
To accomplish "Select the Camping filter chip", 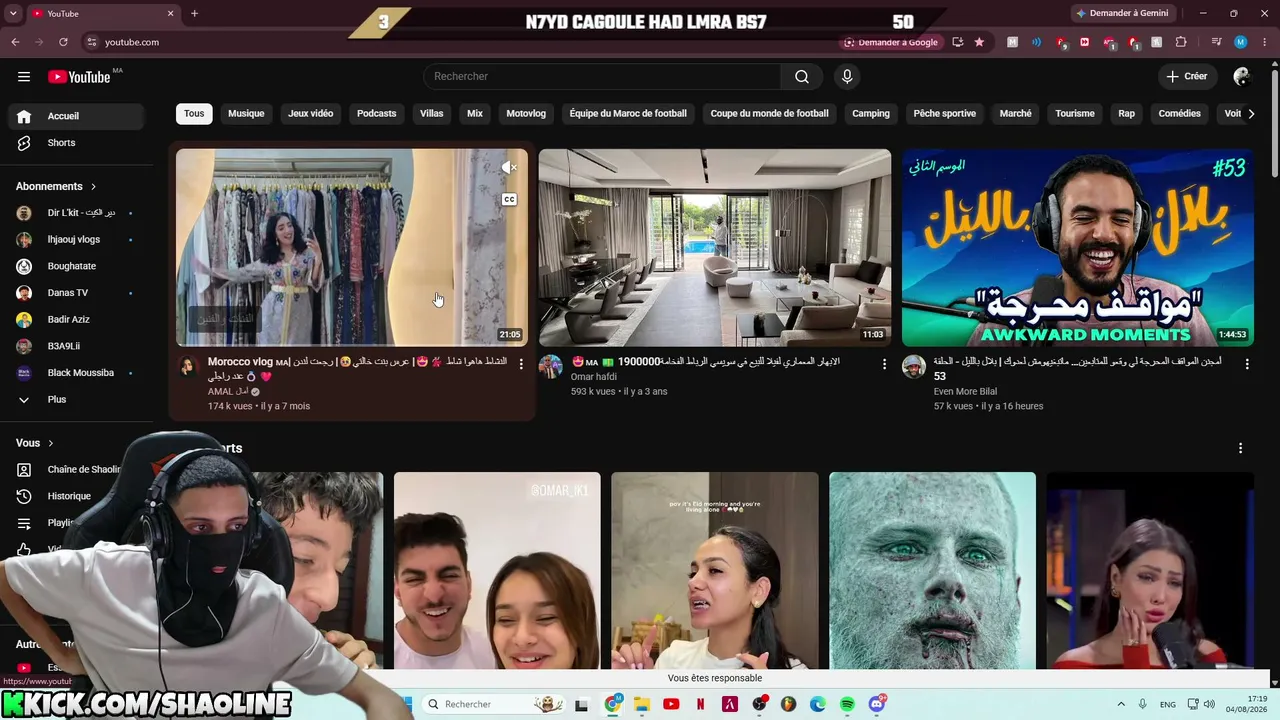I will [871, 114].
